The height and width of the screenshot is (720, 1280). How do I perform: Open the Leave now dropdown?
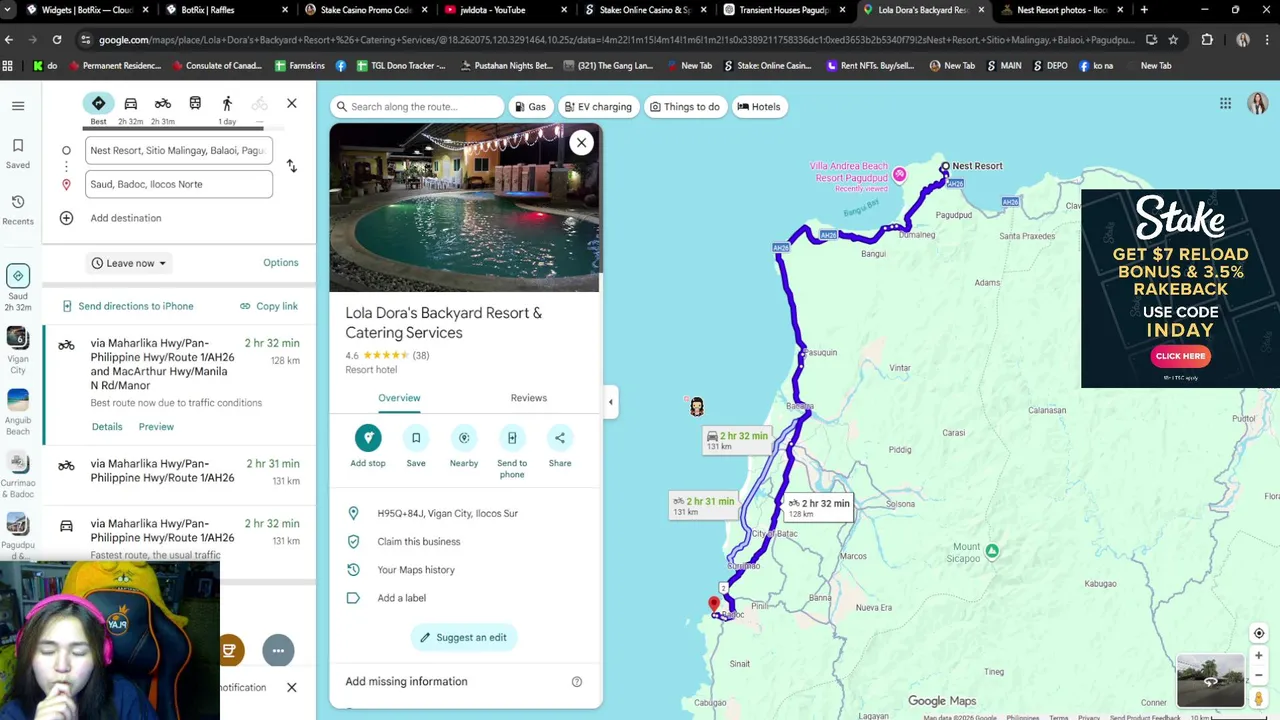(130, 263)
